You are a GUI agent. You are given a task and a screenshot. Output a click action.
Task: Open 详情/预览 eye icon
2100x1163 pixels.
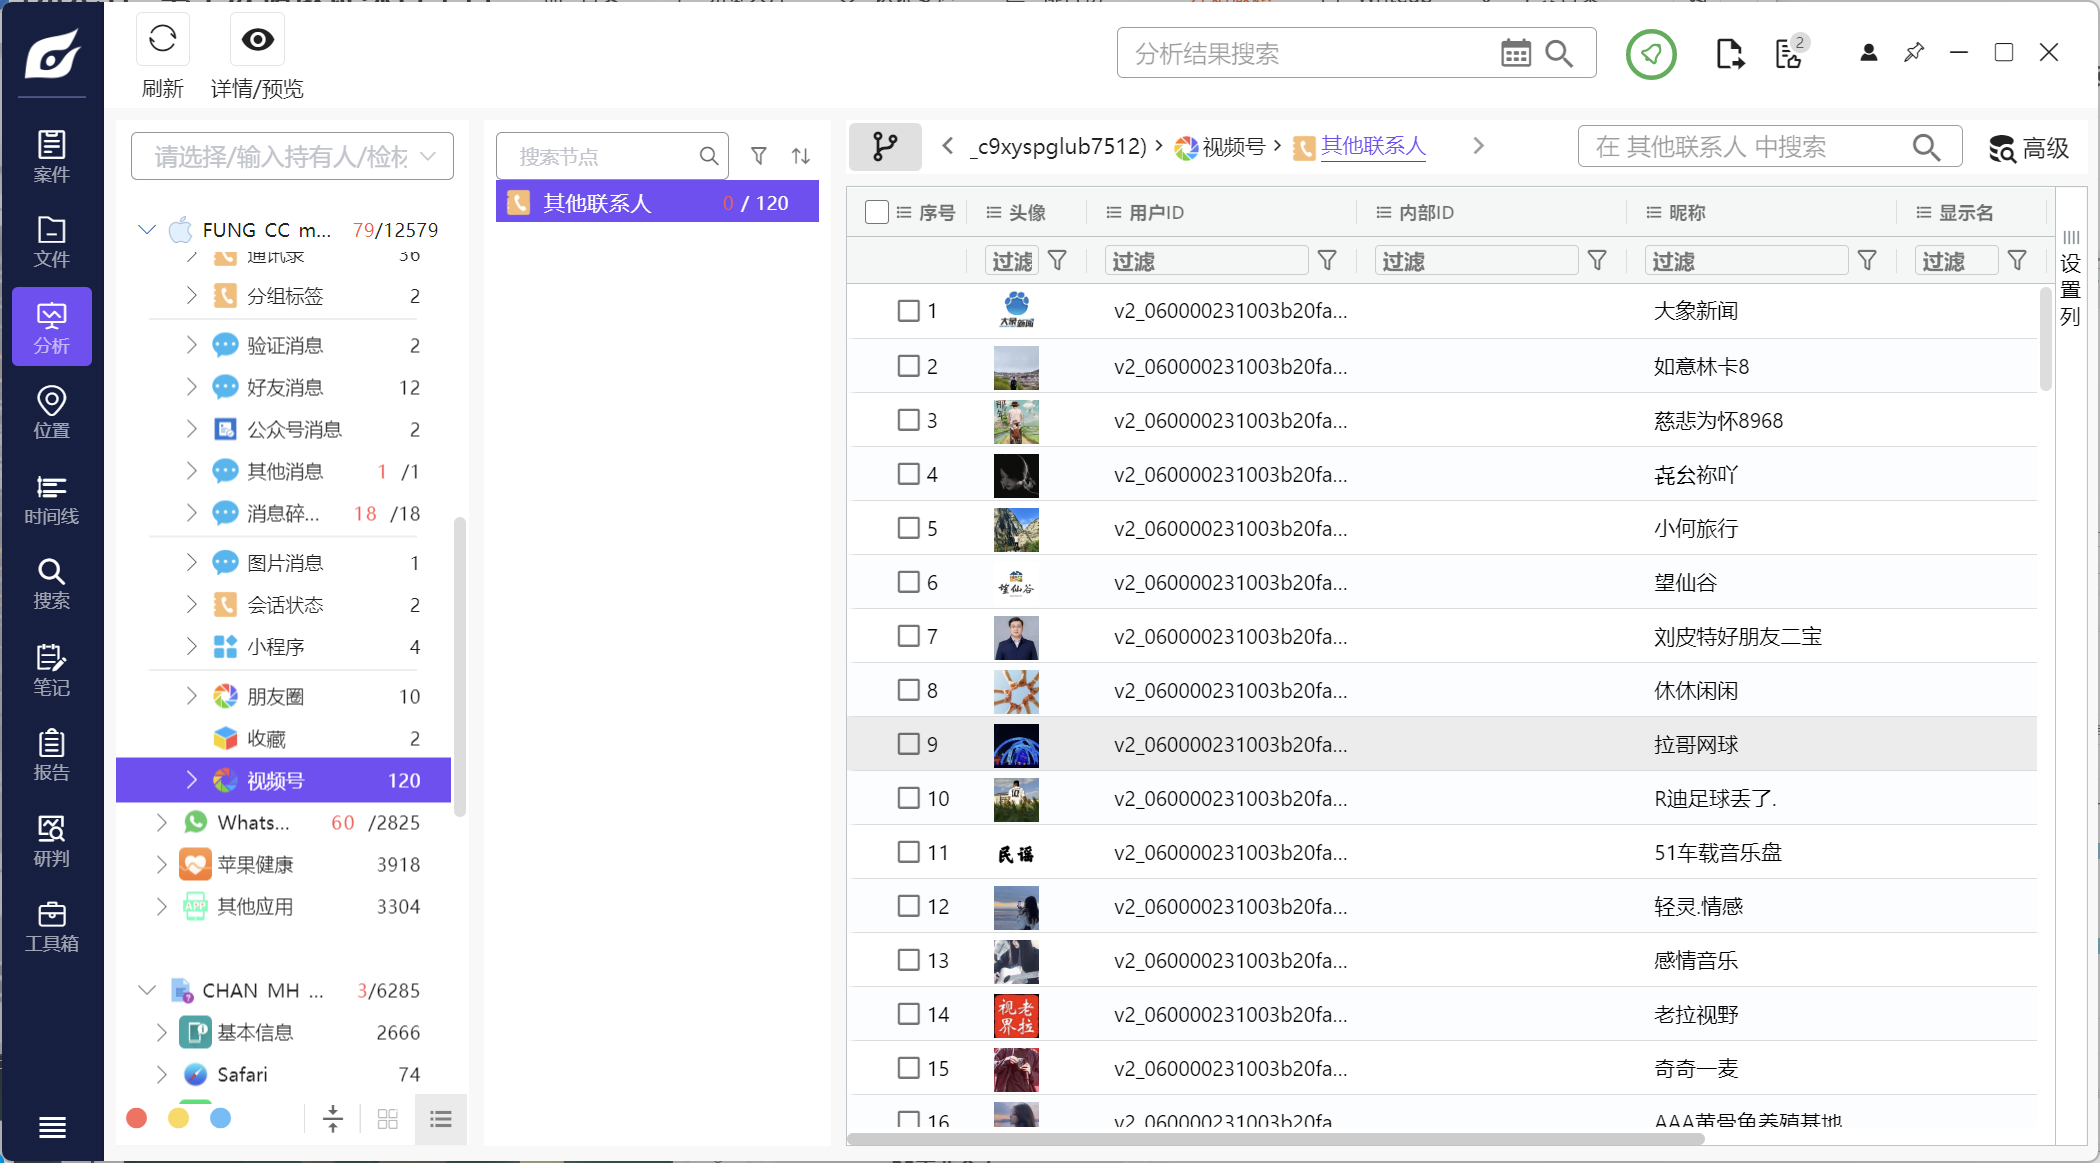click(257, 40)
